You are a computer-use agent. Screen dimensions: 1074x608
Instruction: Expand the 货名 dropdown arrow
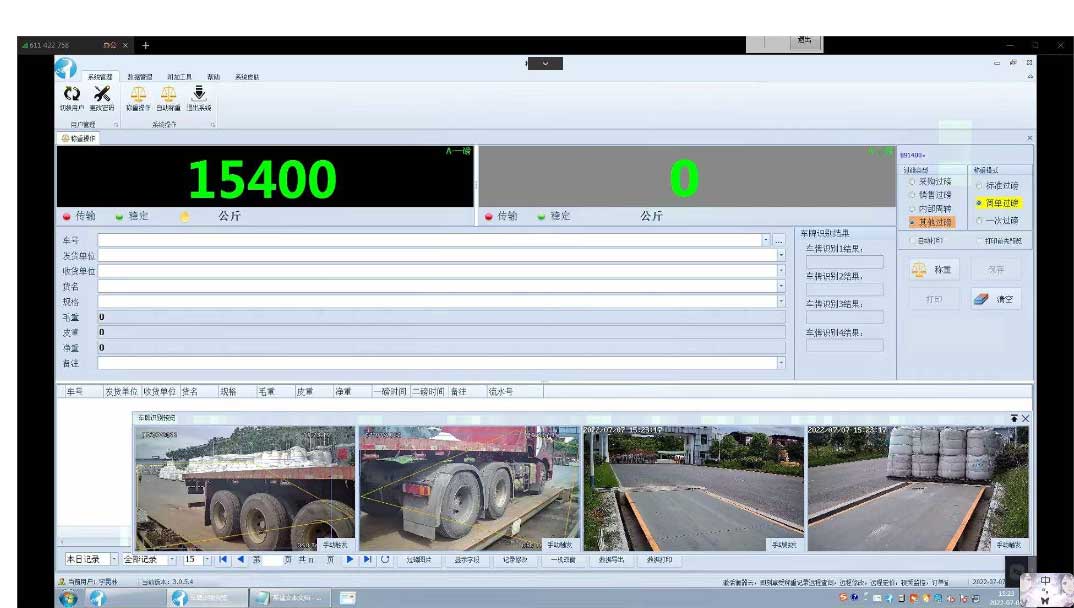781,286
